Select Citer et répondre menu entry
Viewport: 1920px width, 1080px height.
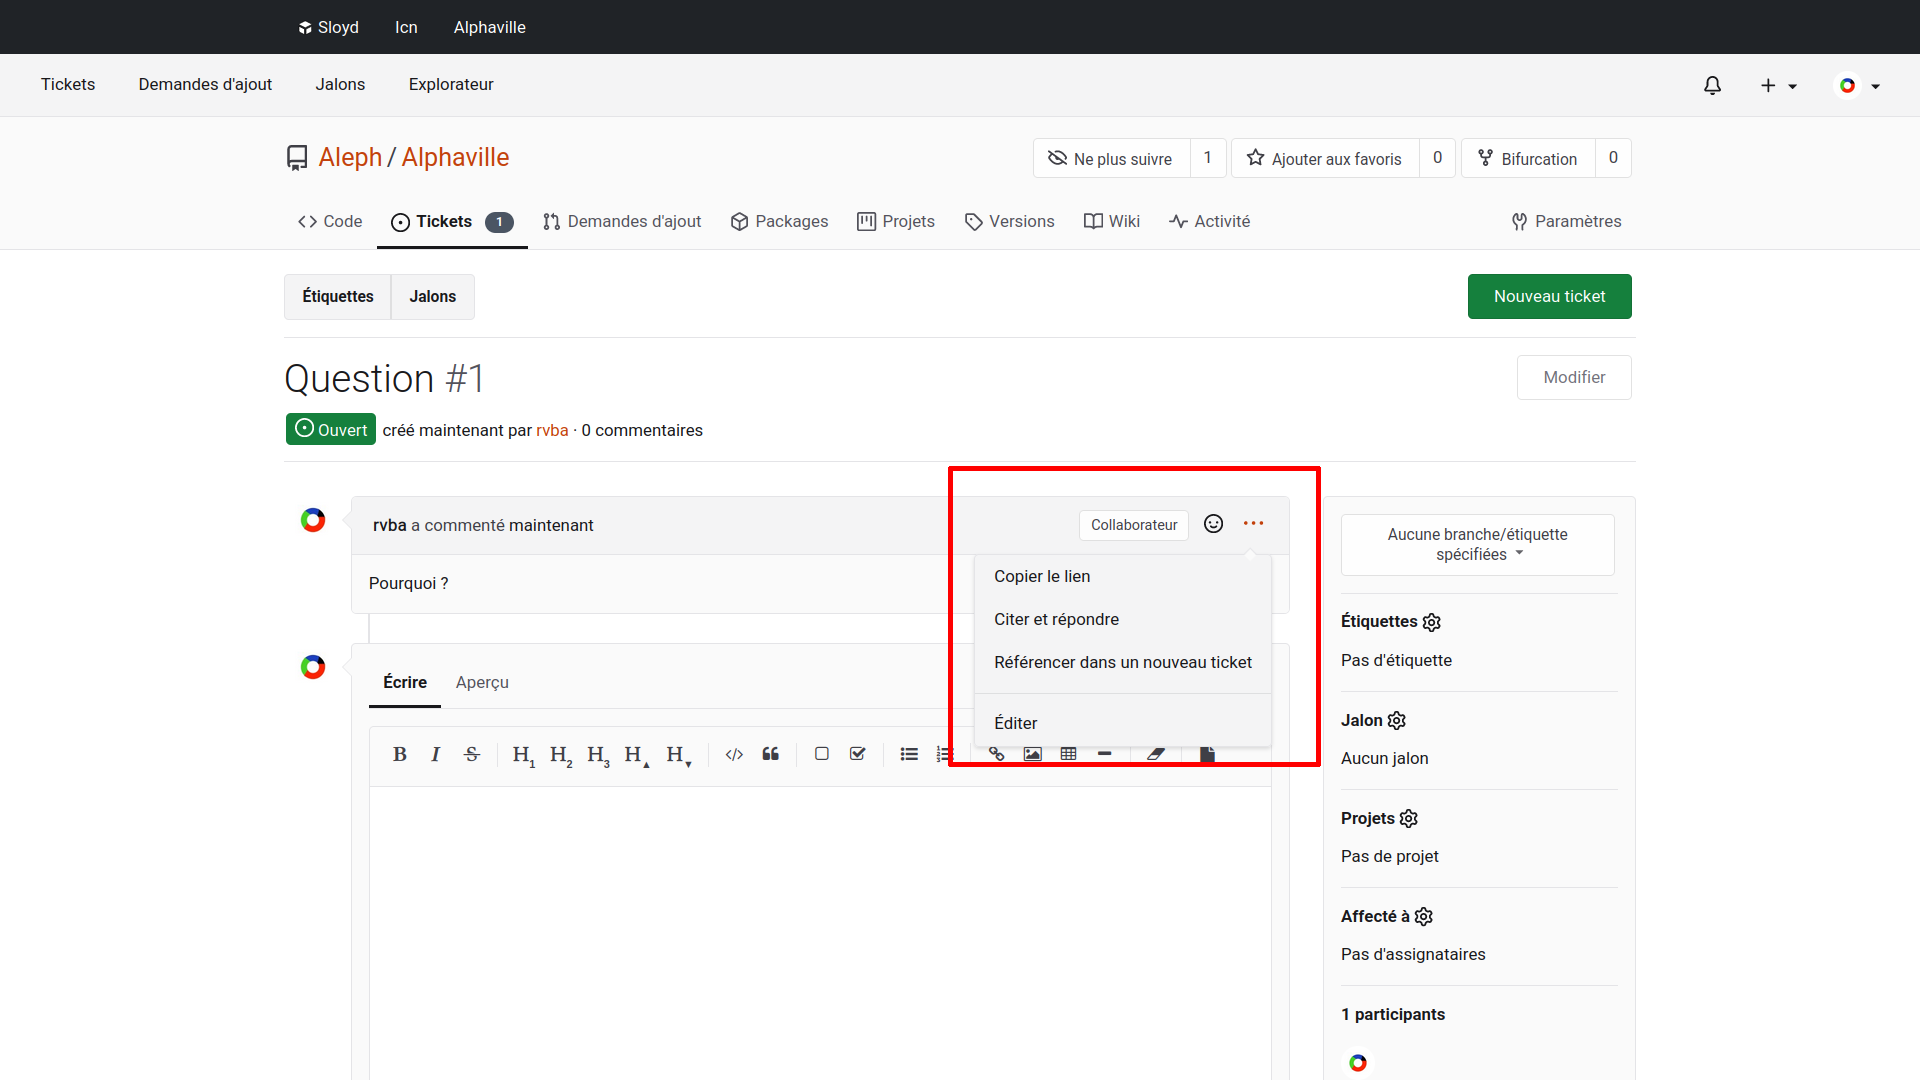1056,619
